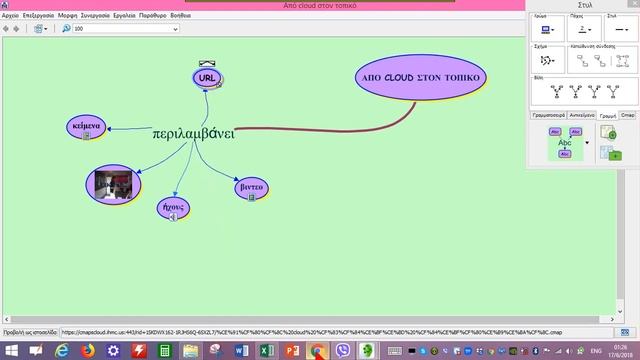Select the βιντεο concept node
The height and width of the screenshot is (360, 640).
[251, 187]
